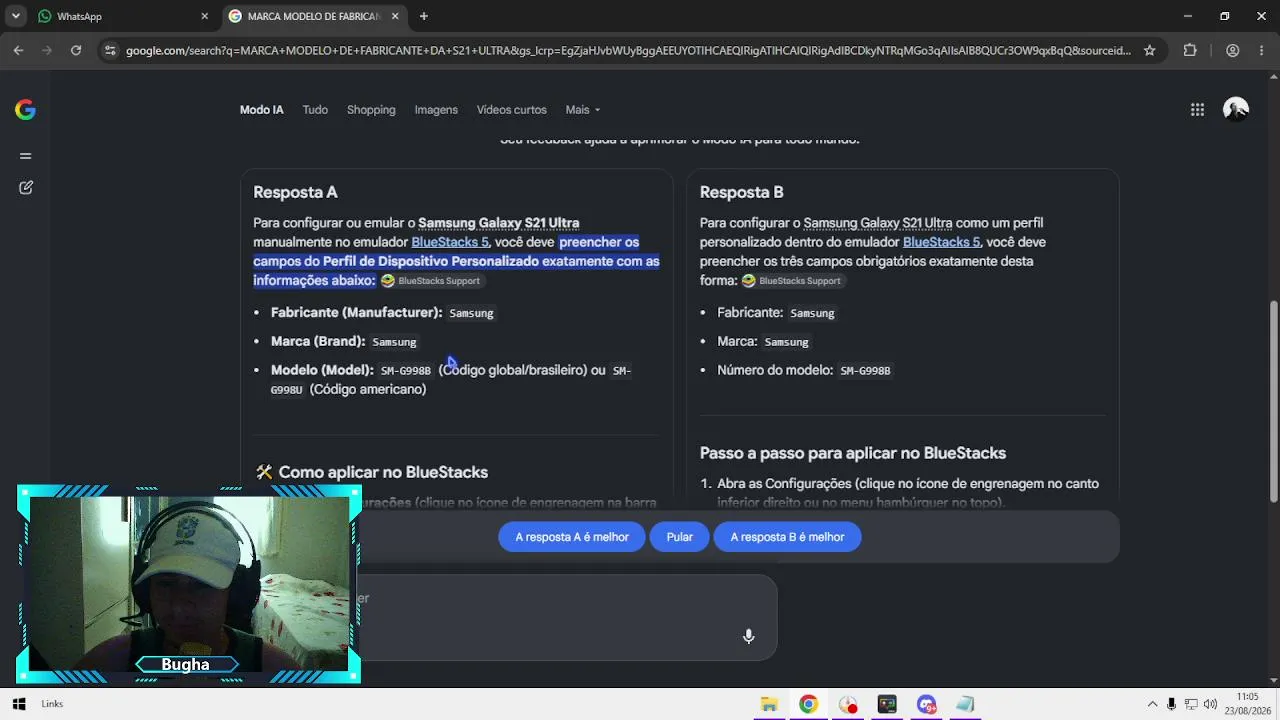Open the volume control in system tray

click(x=1210, y=704)
